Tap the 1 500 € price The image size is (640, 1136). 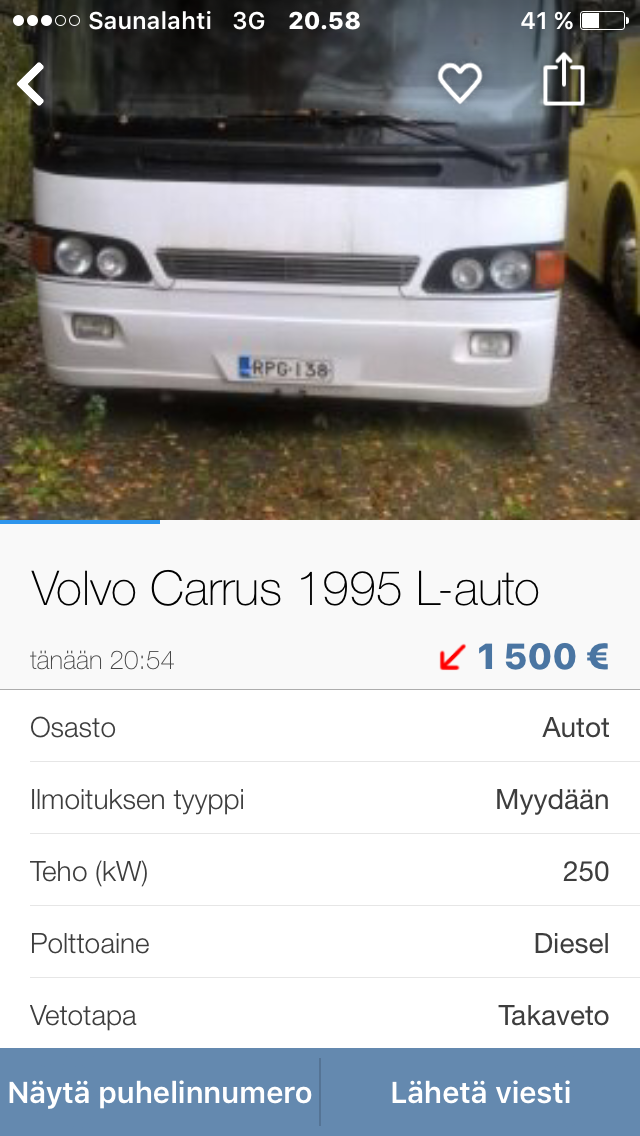(x=542, y=657)
